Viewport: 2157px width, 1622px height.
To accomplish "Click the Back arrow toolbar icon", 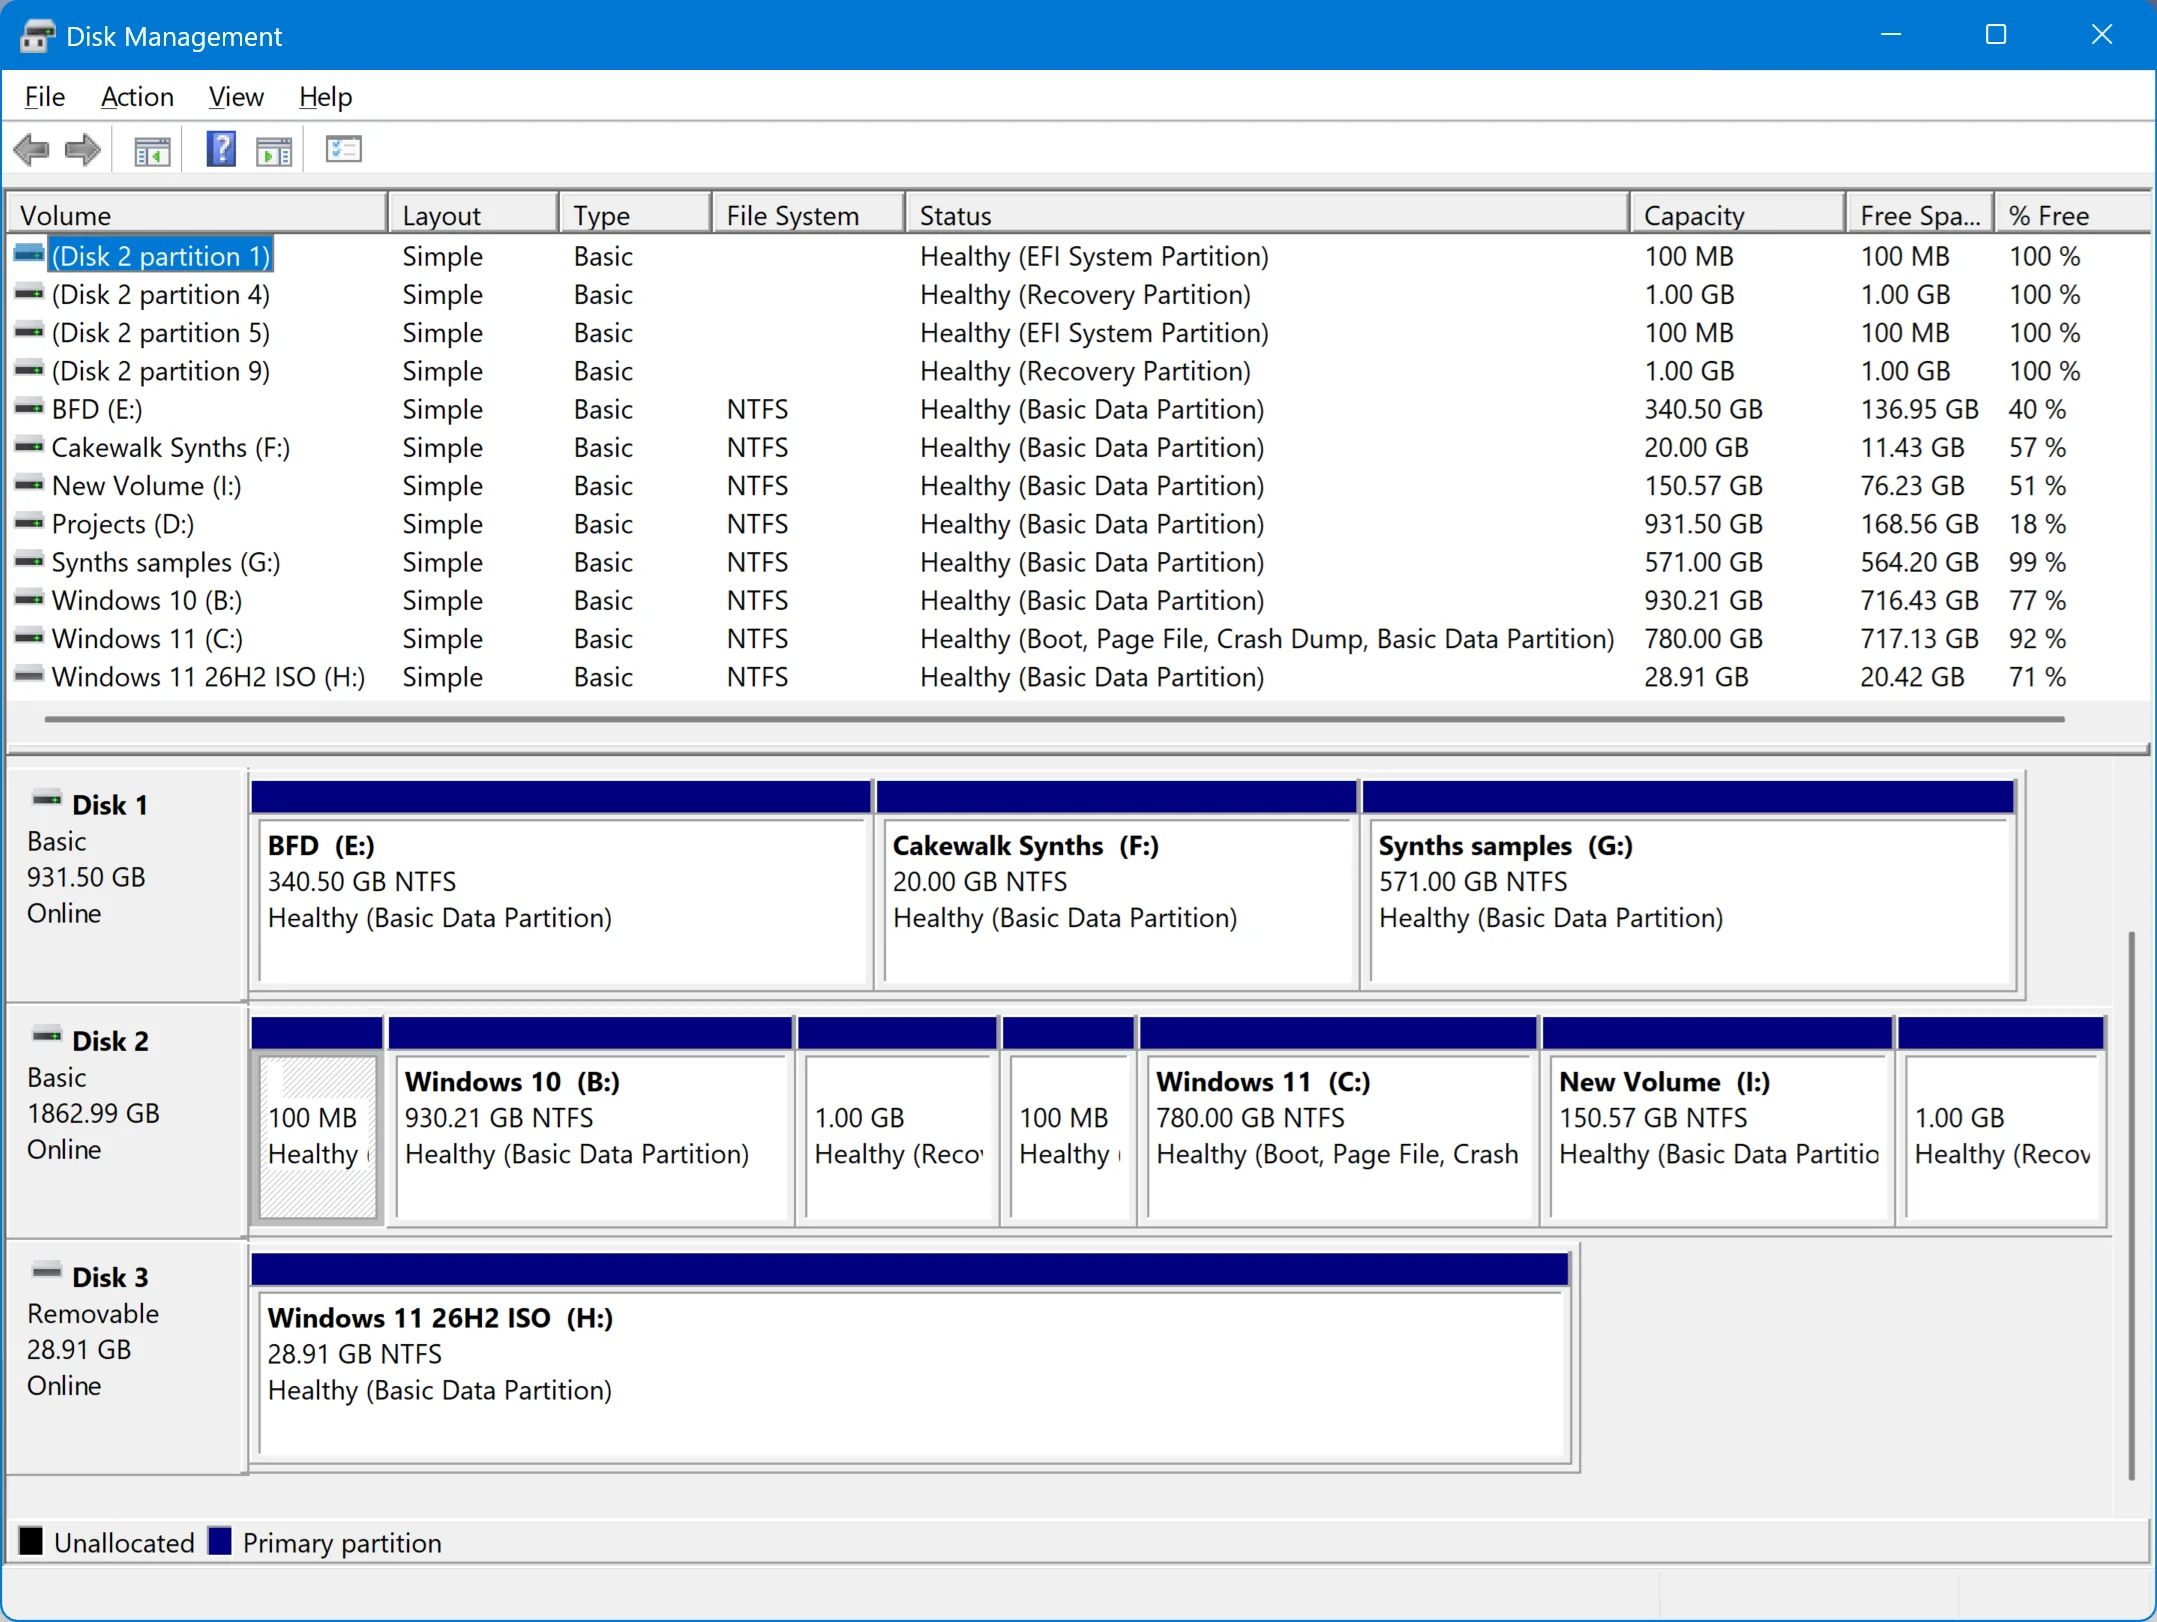I will point(31,151).
